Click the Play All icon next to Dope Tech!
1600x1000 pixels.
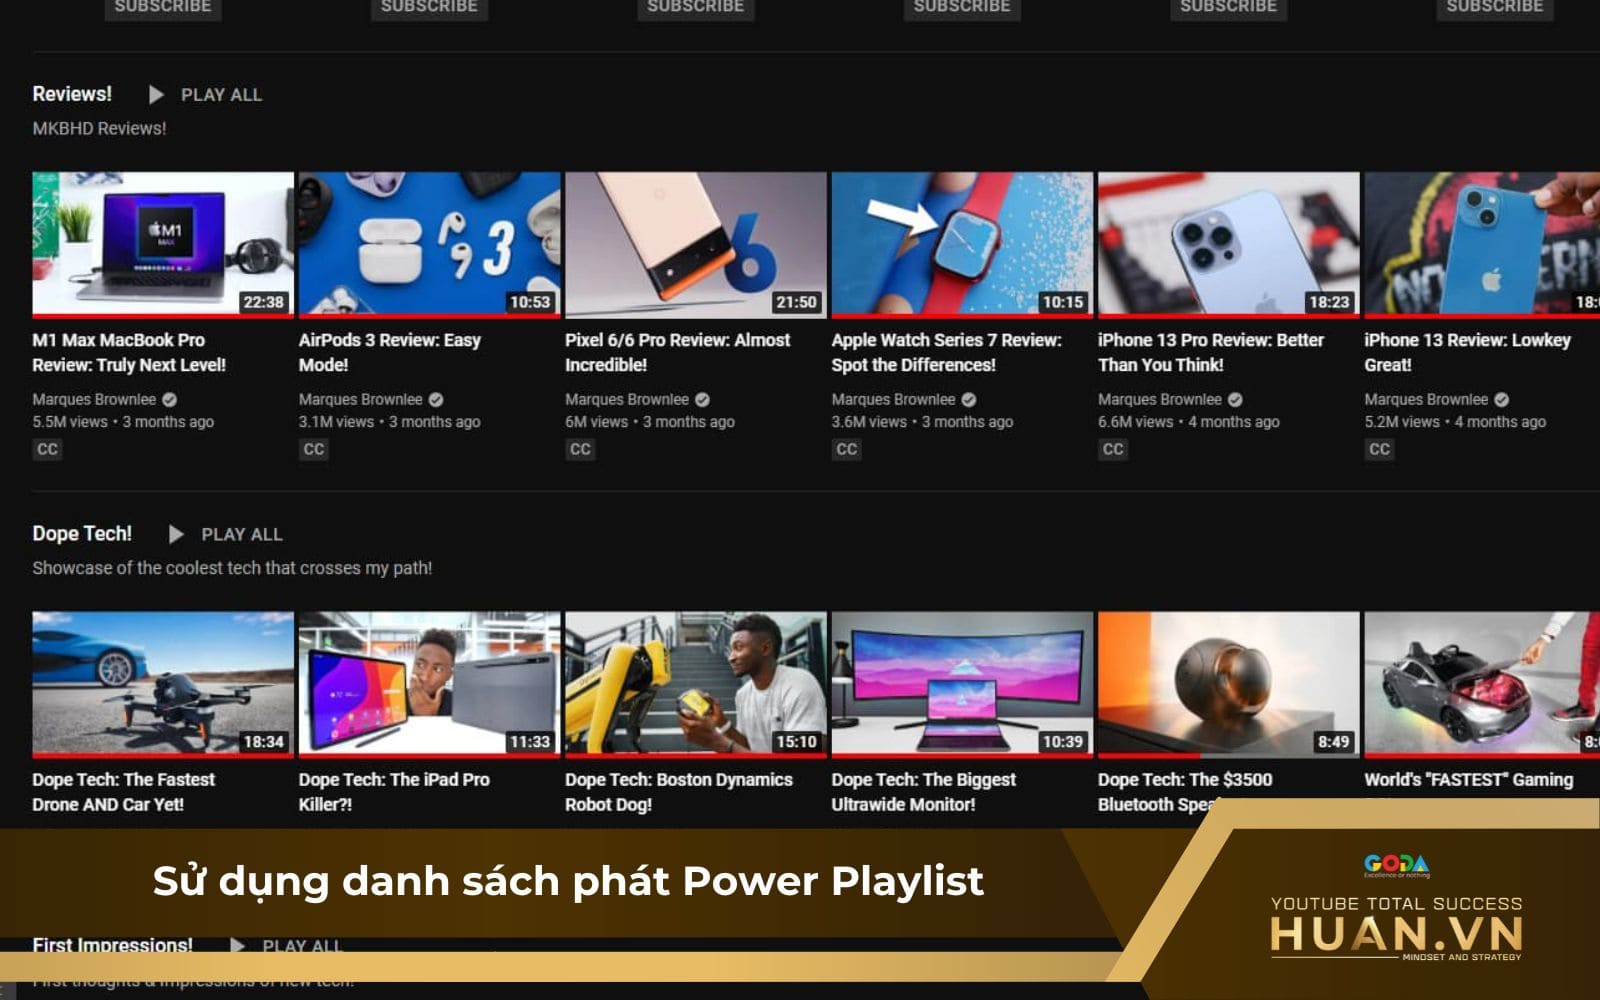click(176, 534)
